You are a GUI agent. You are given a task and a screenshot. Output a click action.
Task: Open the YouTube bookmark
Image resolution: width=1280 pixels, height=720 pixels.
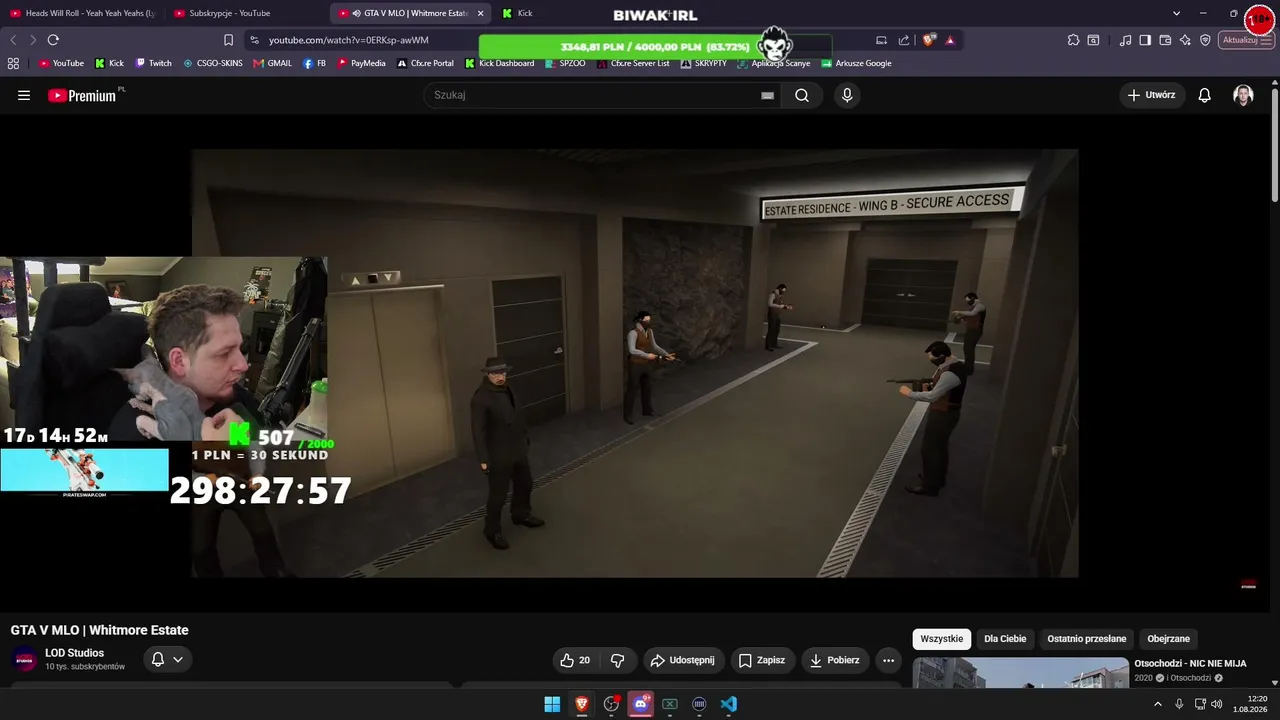61,63
